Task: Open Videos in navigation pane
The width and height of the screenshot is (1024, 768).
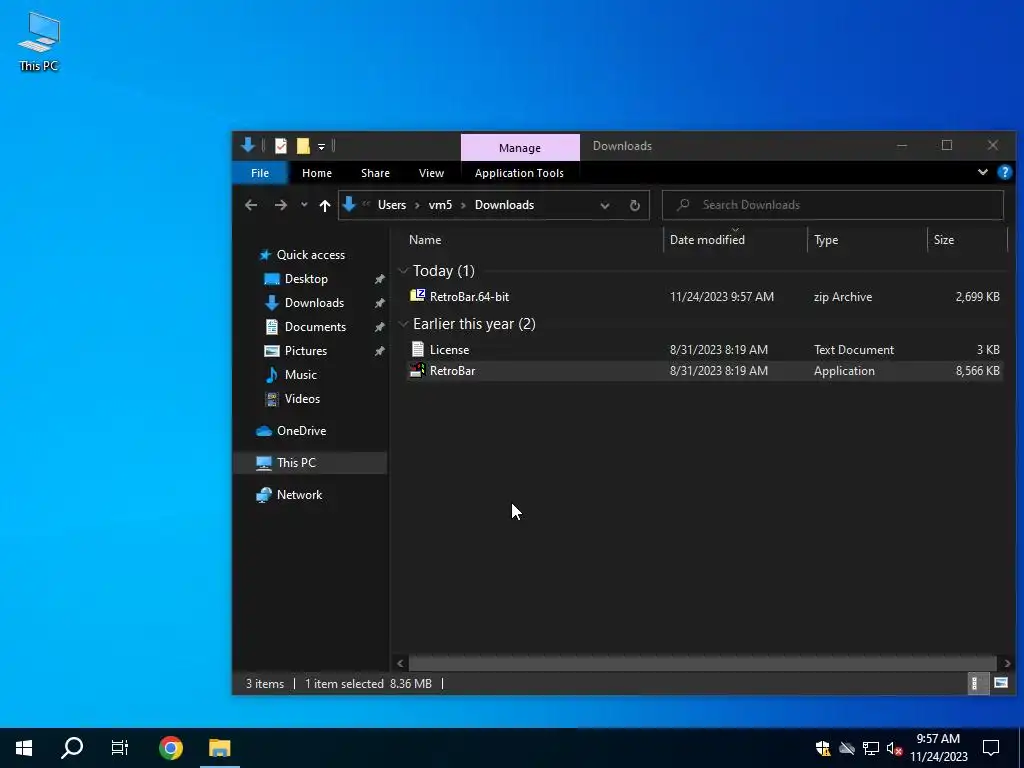Action: 302,399
